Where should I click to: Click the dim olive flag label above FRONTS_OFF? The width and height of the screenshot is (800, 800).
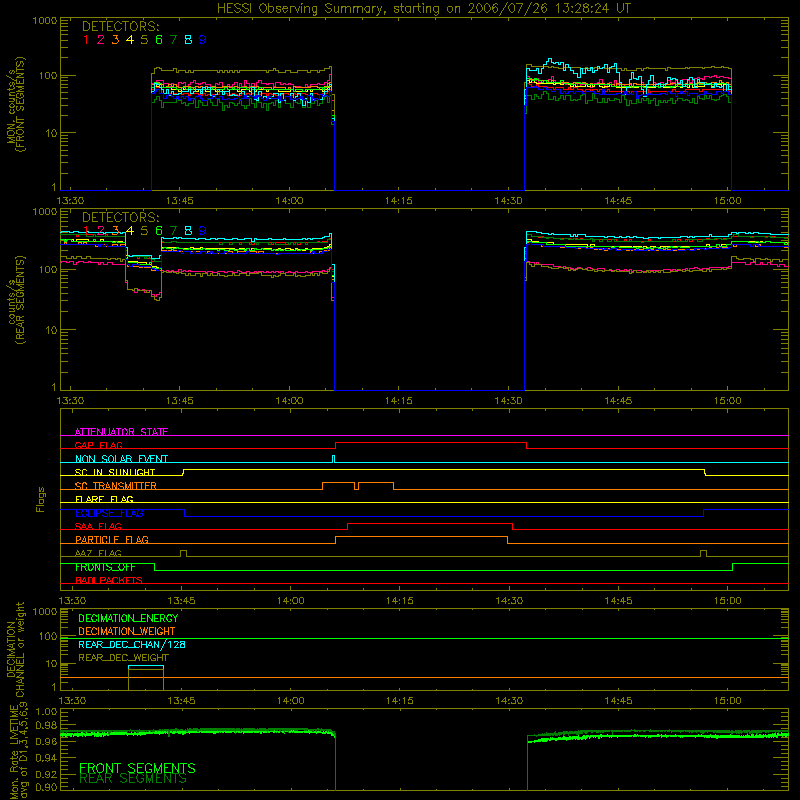[x=98, y=554]
